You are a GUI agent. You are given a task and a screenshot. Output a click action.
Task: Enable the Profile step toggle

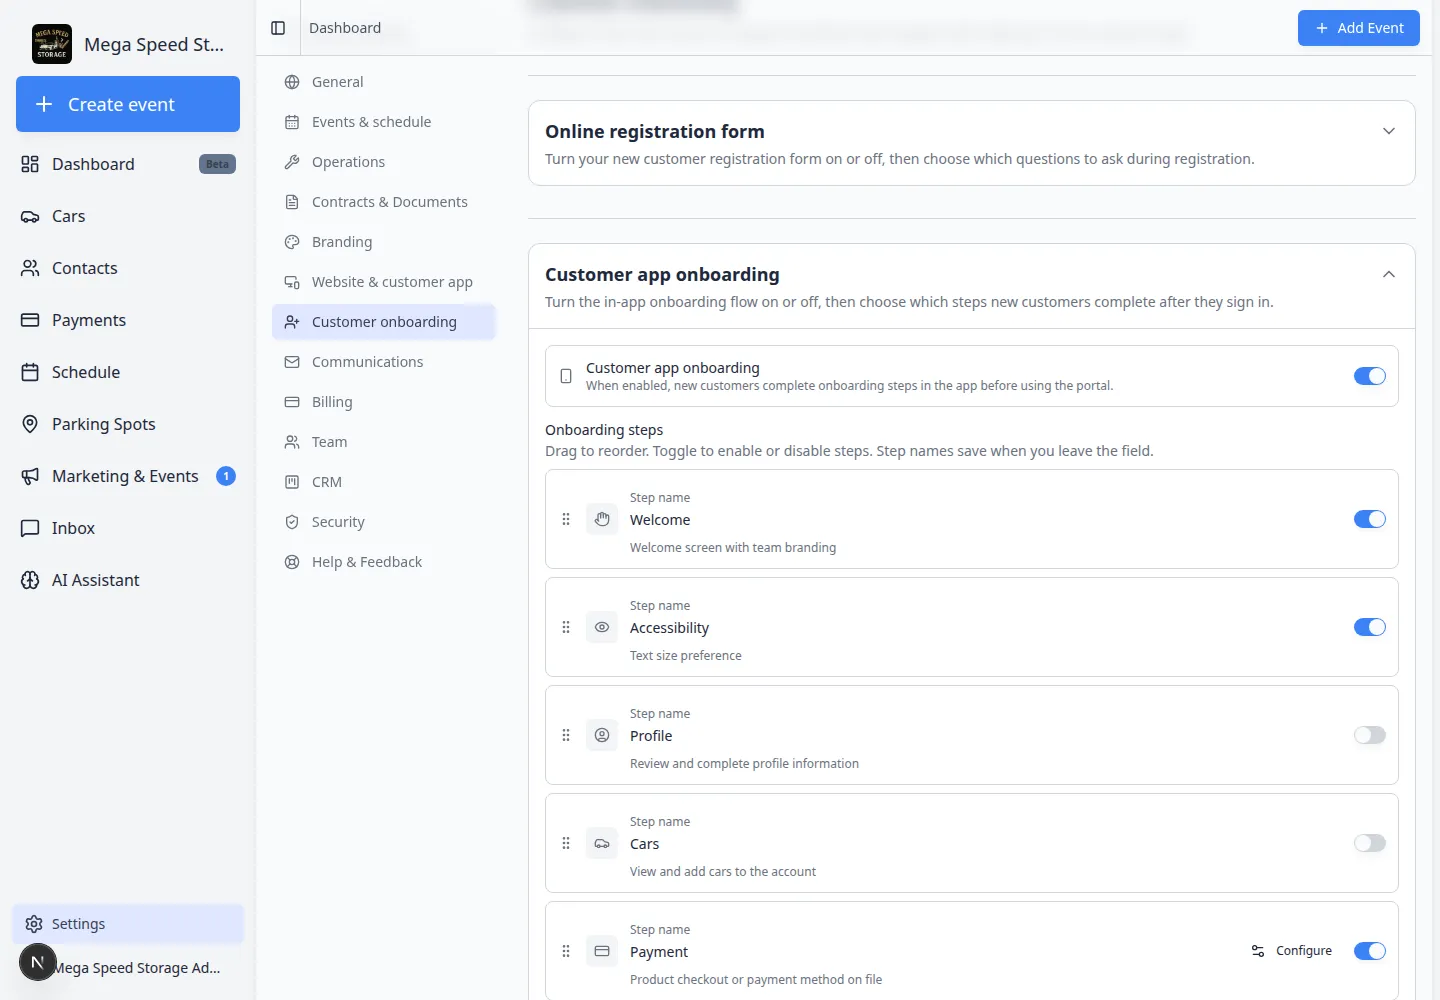pyautogui.click(x=1370, y=735)
